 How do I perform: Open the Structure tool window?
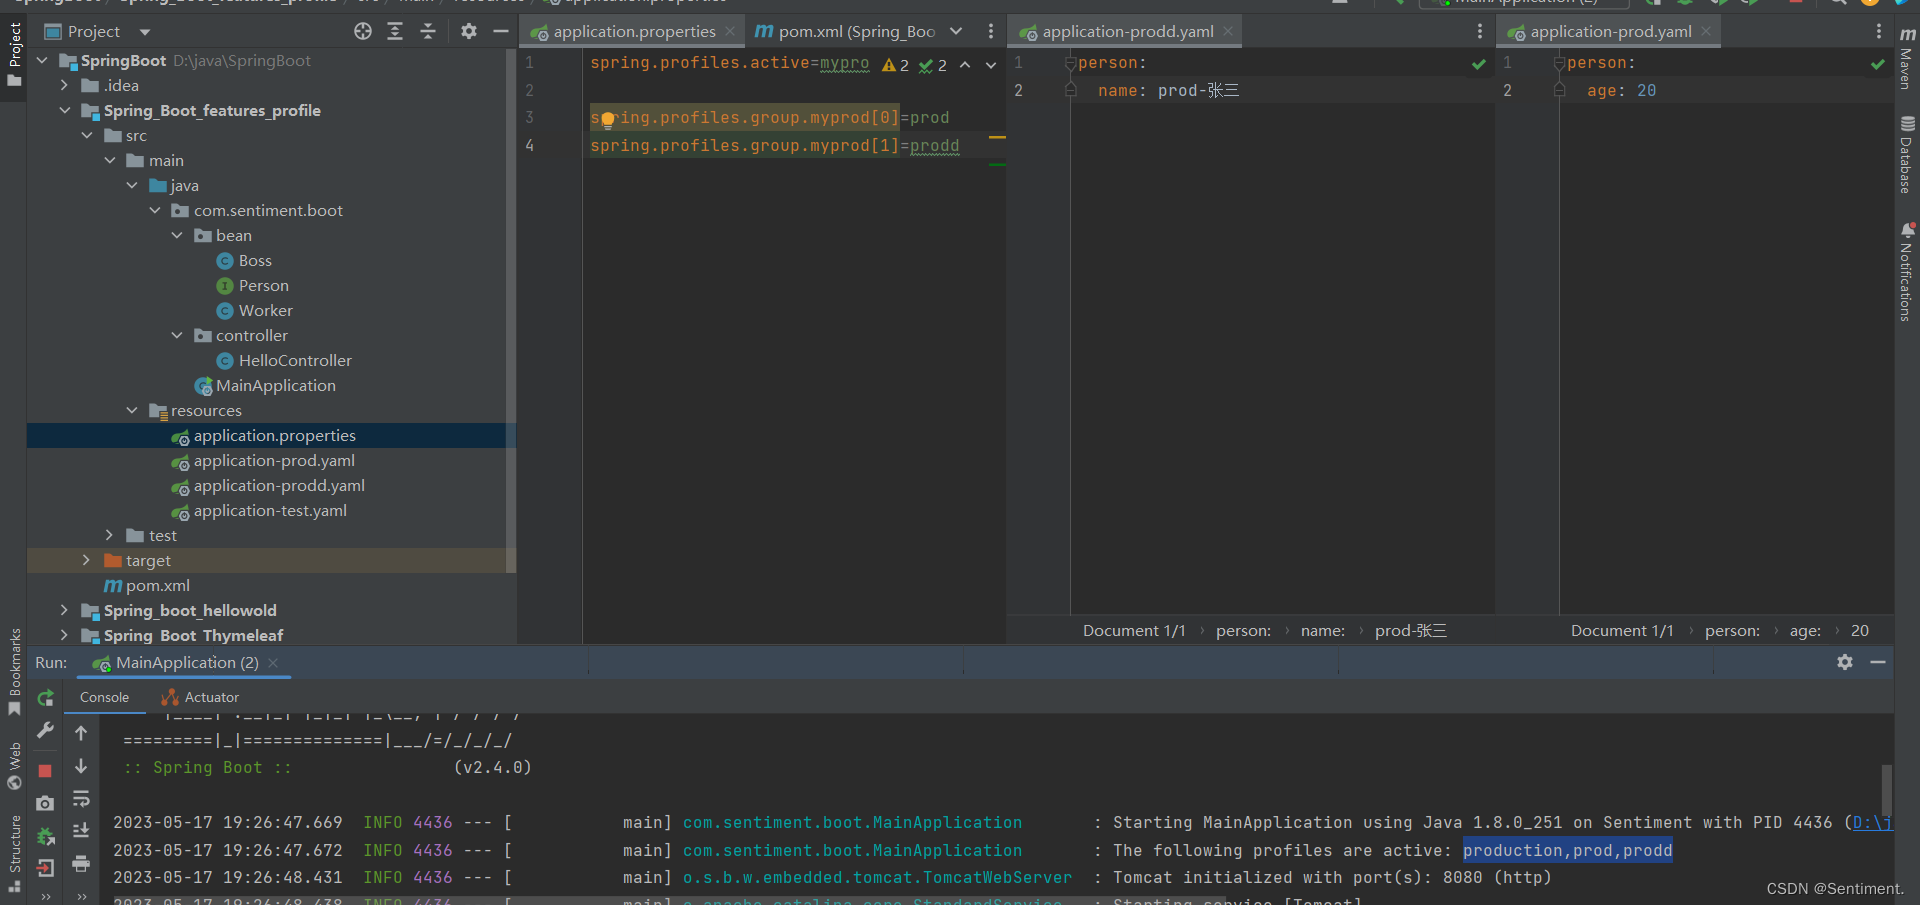click(14, 853)
